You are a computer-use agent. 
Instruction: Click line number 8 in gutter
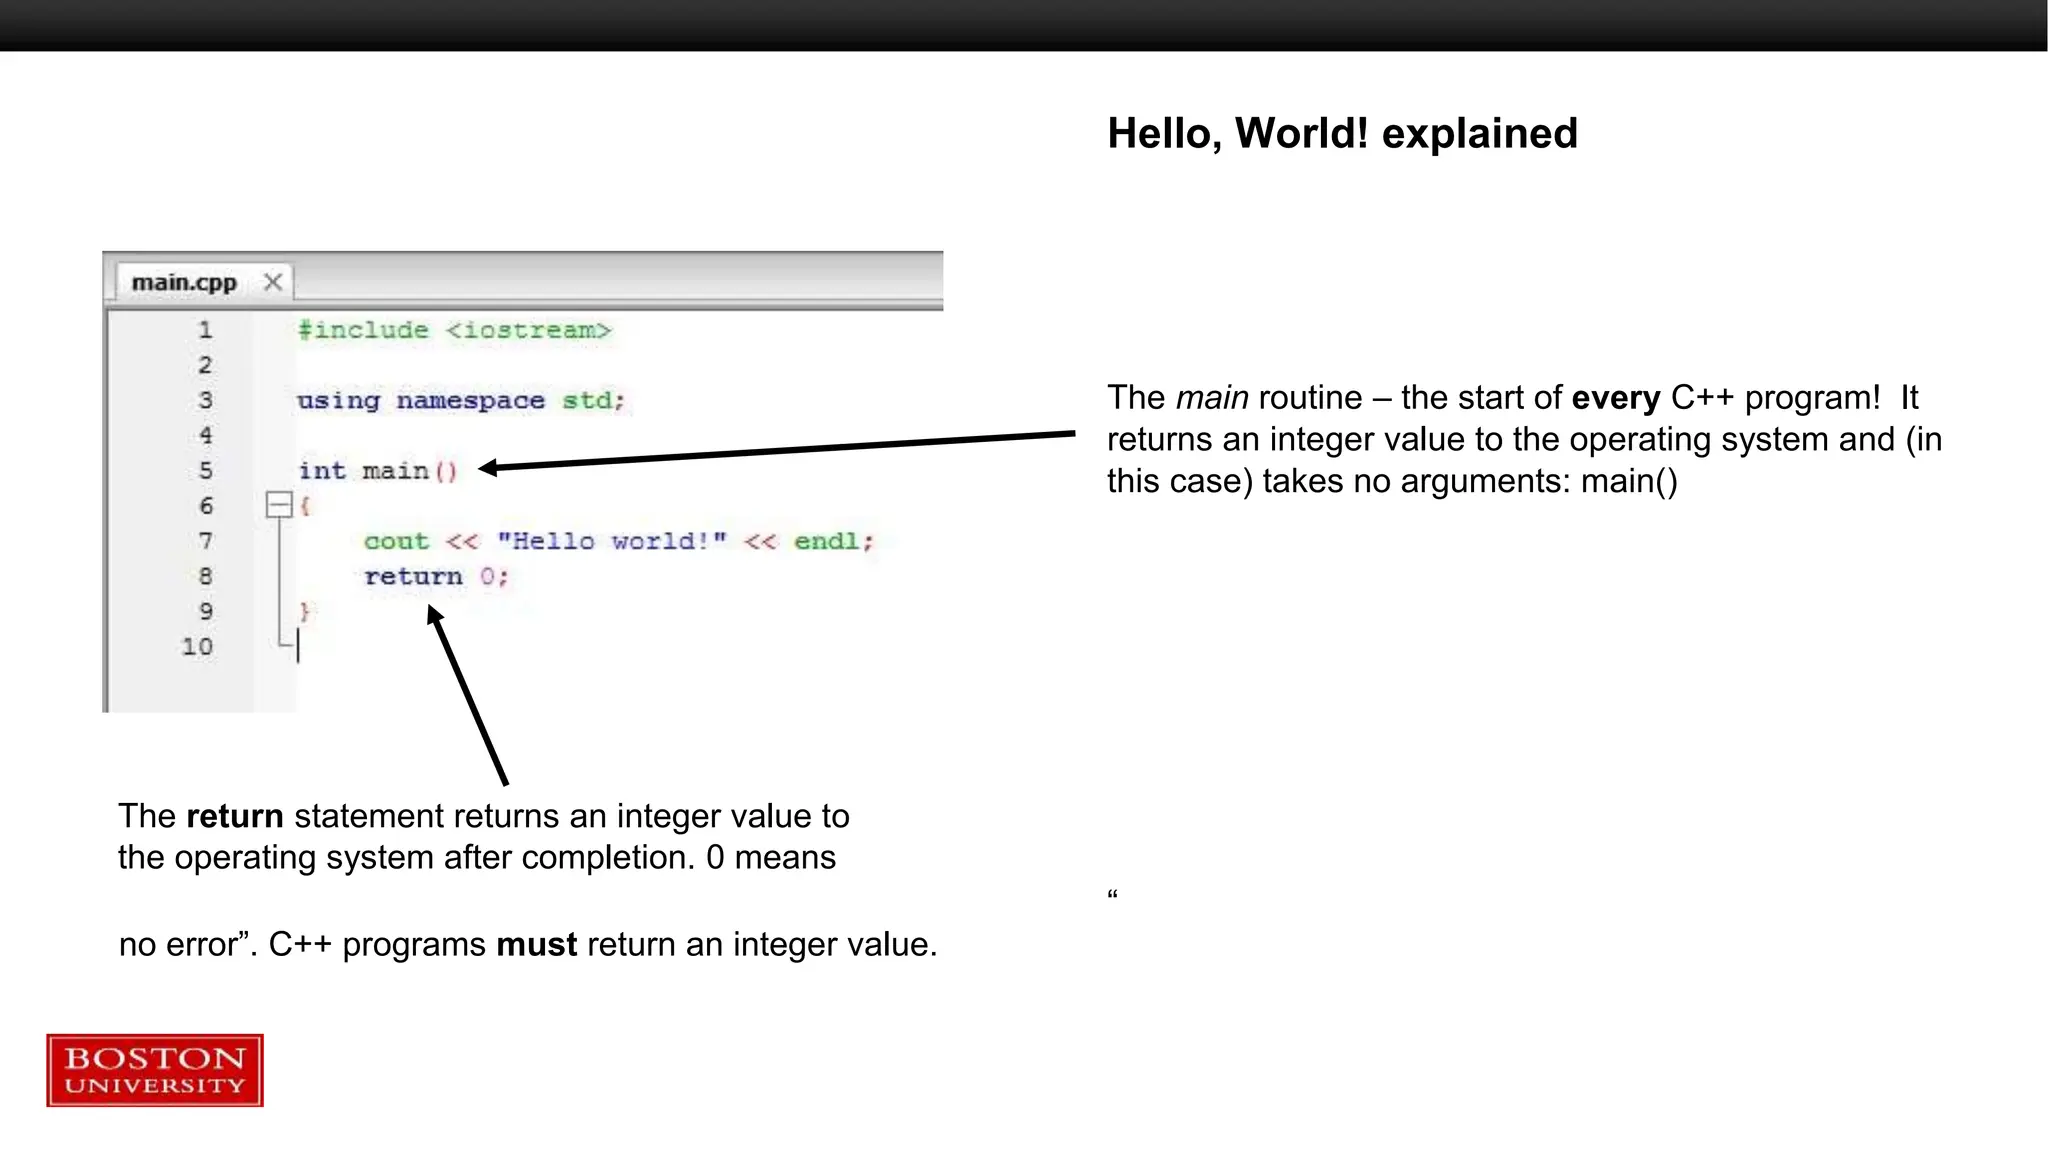(205, 576)
